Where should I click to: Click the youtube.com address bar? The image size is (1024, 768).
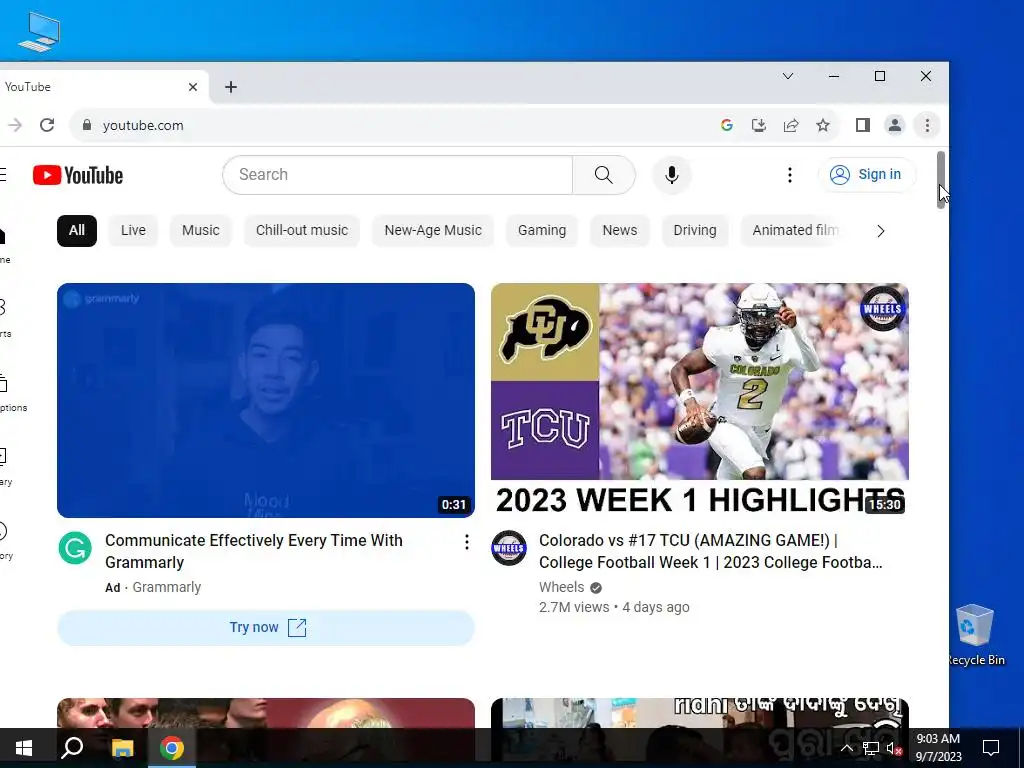click(392, 125)
